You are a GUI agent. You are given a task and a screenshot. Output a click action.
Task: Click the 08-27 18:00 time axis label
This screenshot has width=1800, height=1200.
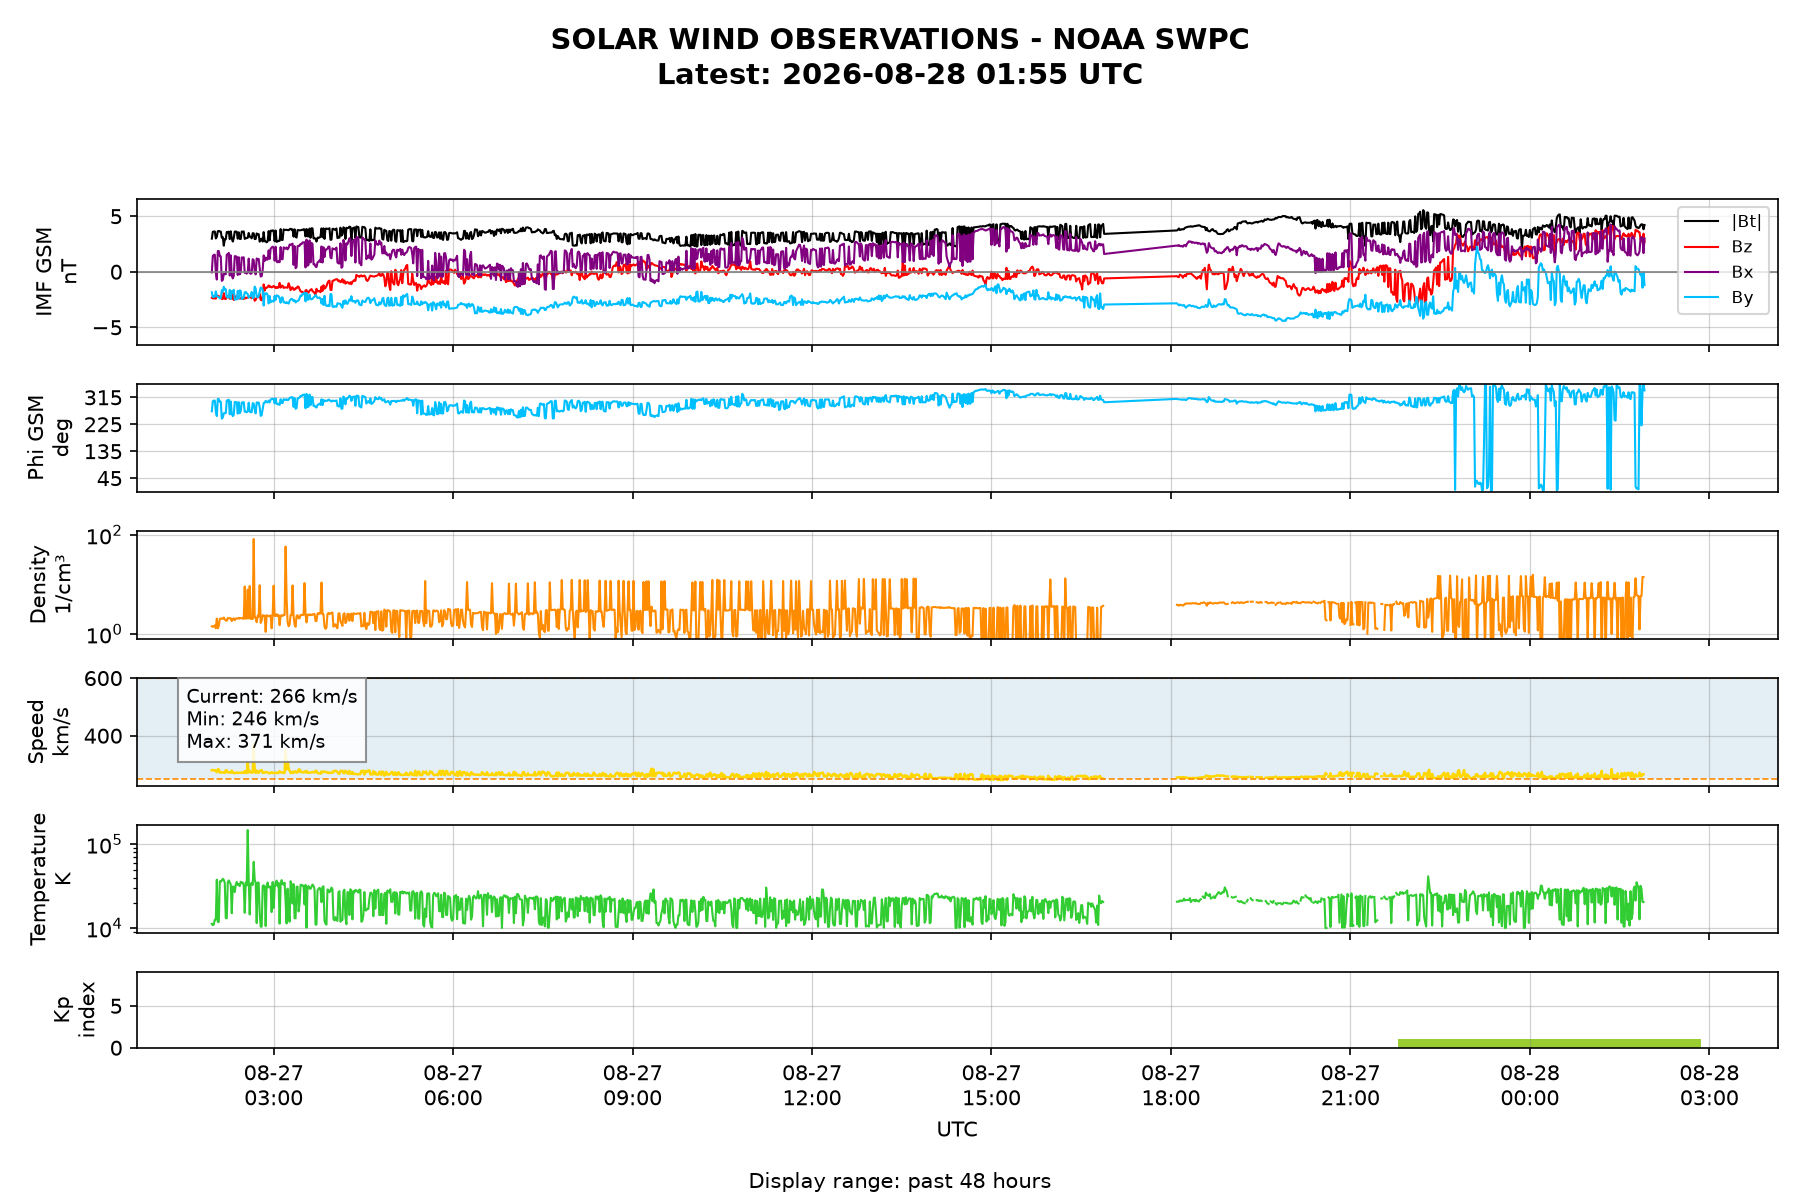(x=1171, y=1085)
